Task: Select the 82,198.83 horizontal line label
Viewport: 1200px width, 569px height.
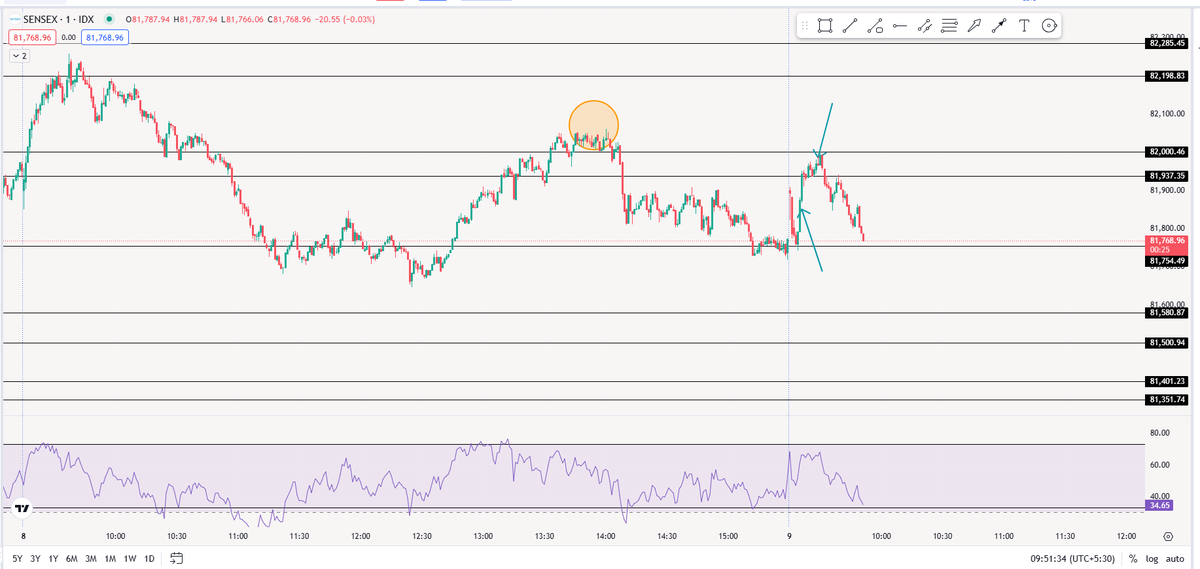Action: pyautogui.click(x=1167, y=76)
